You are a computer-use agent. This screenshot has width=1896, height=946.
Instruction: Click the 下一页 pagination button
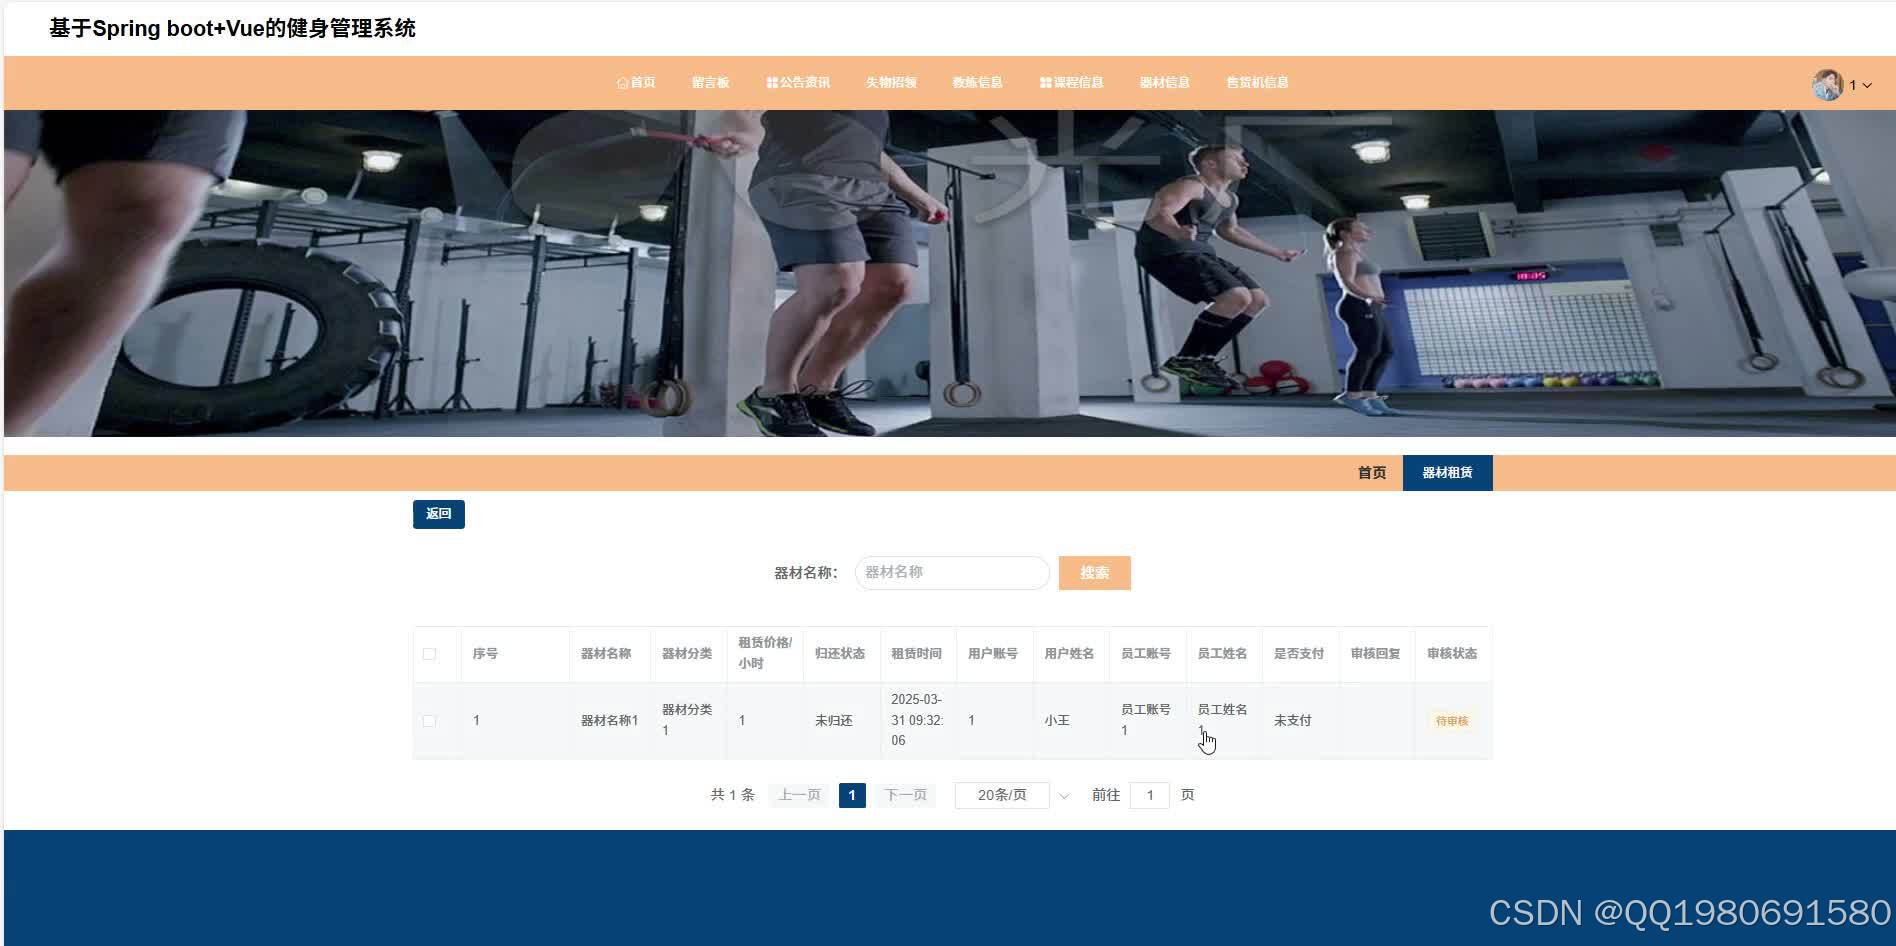pyautogui.click(x=905, y=796)
